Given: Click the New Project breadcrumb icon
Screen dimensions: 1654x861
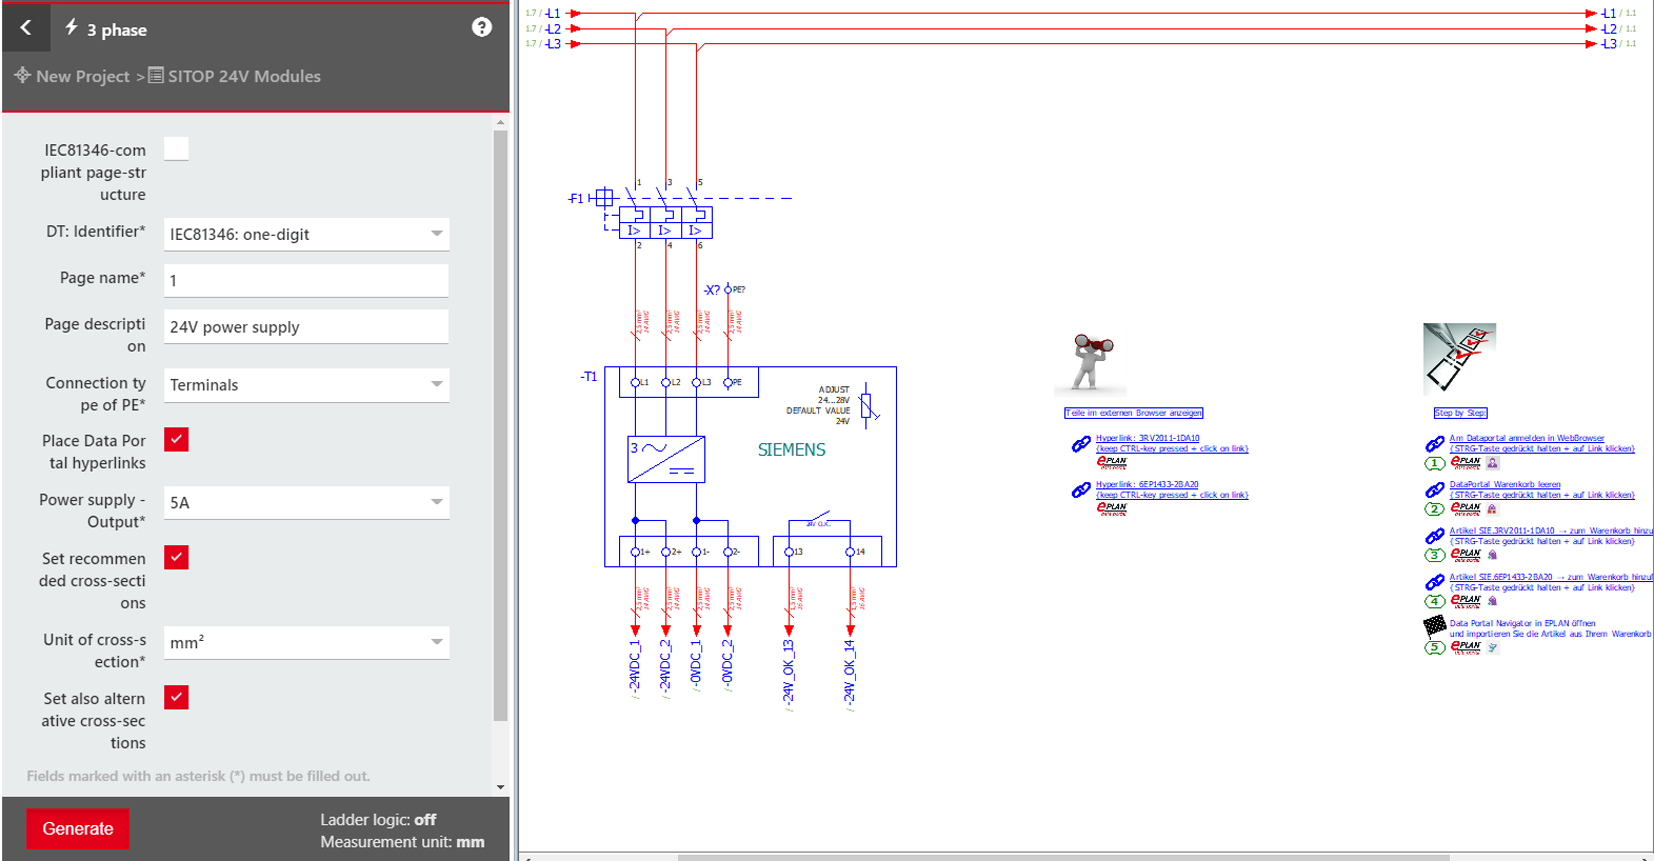Looking at the screenshot, I should pyautogui.click(x=22, y=75).
